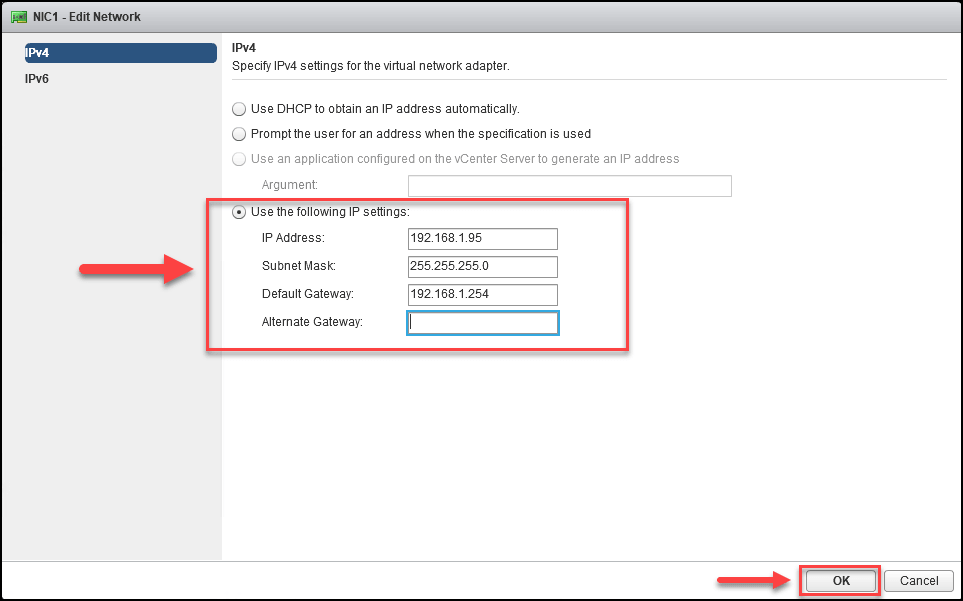This screenshot has height=601, width=963.
Task: Choose Prompt the user for an address option
Action: click(239, 134)
